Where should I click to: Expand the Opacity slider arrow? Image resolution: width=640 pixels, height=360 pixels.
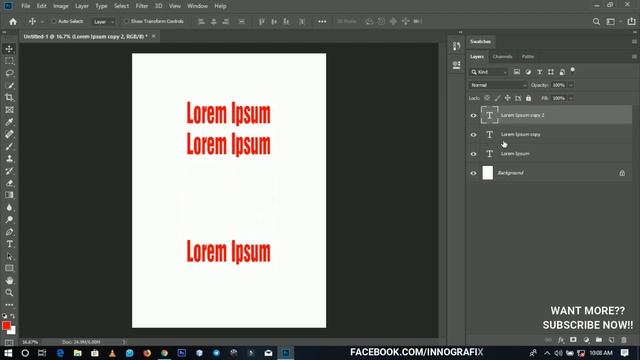(x=571, y=85)
